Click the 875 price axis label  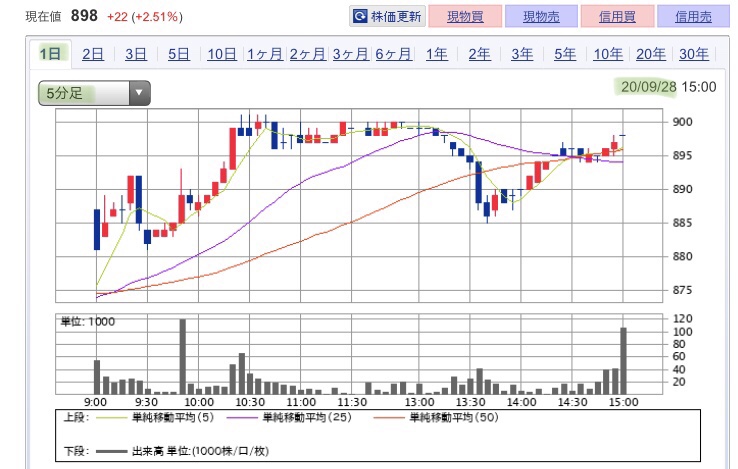tap(682, 290)
